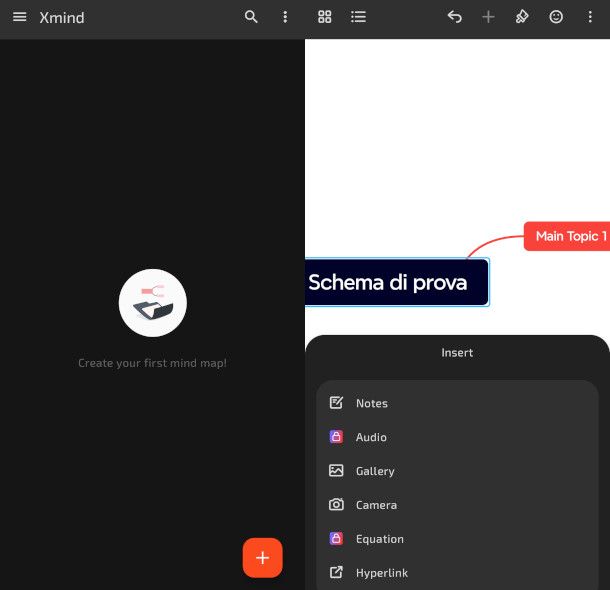Switch to grid view icon
The height and width of the screenshot is (590, 610).
(324, 17)
